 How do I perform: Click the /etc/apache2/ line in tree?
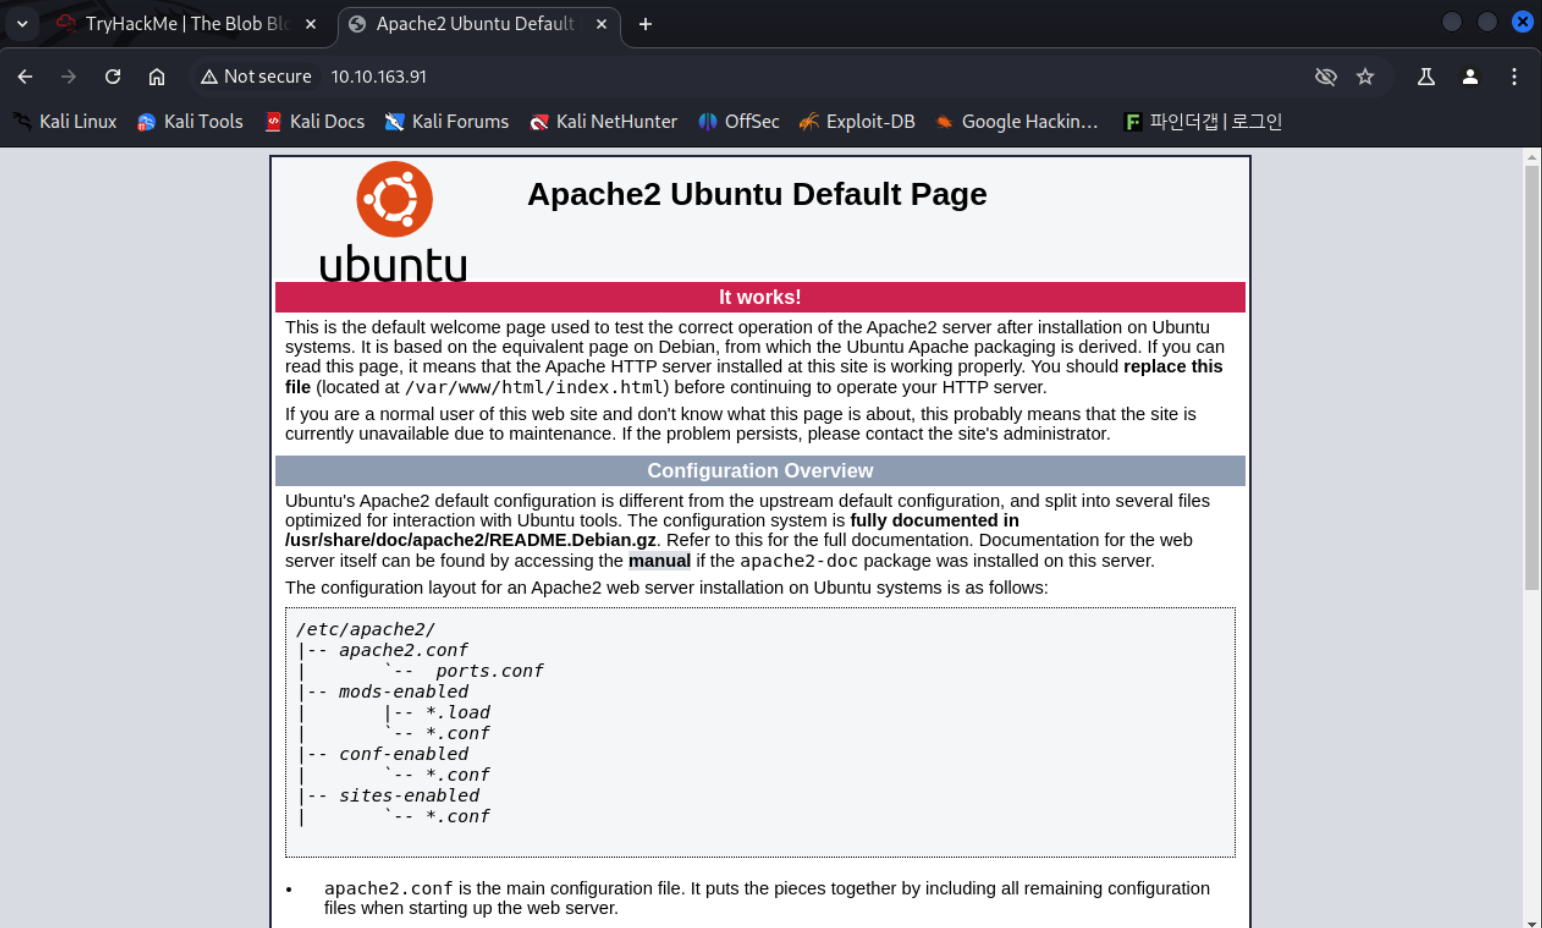pyautogui.click(x=366, y=629)
